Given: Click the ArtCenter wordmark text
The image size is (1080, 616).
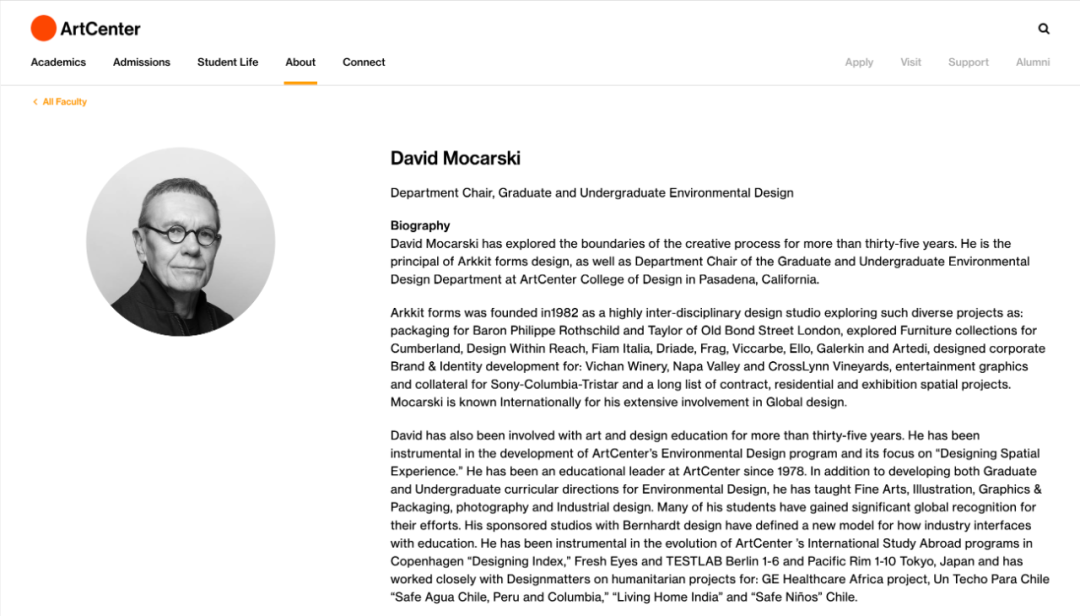Looking at the screenshot, I should click(x=101, y=29).
